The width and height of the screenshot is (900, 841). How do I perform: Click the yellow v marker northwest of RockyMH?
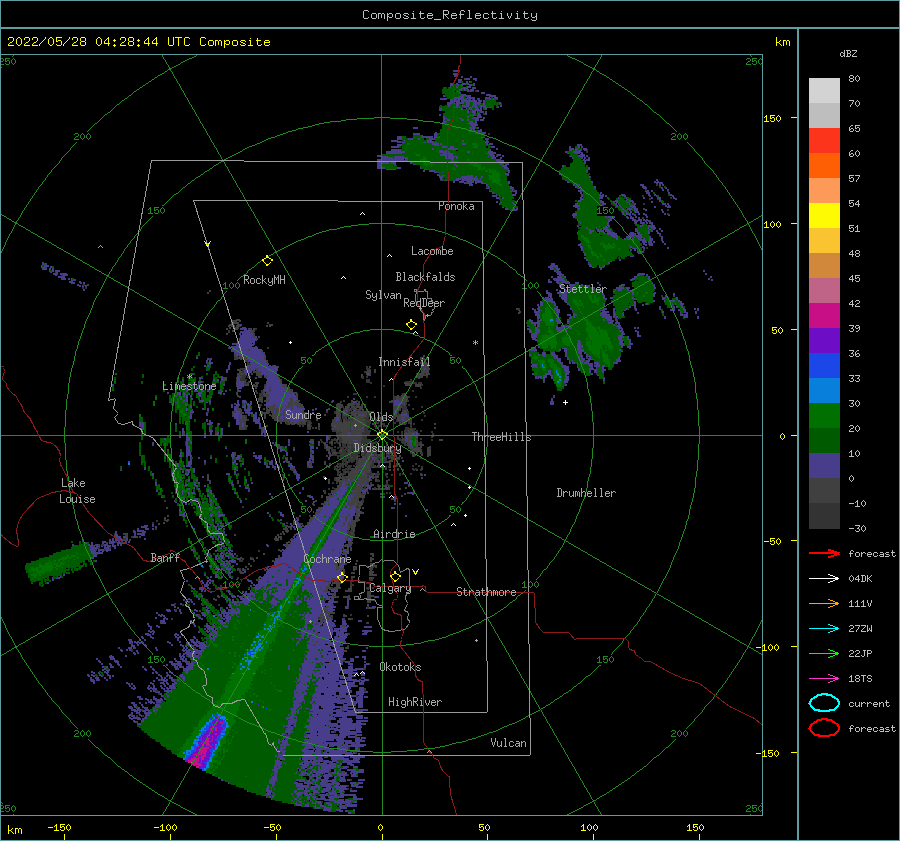pos(208,244)
